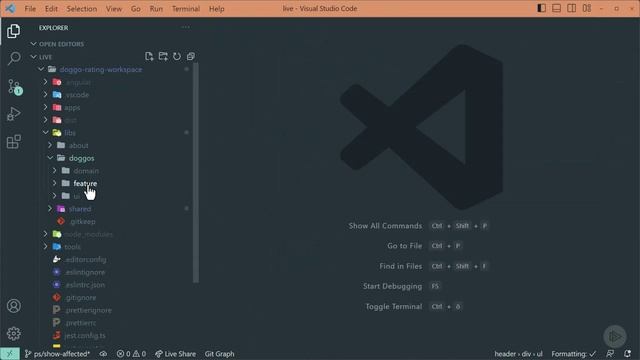Open the Explorer view in activity bar
640x360 pixels.
(x=13, y=31)
